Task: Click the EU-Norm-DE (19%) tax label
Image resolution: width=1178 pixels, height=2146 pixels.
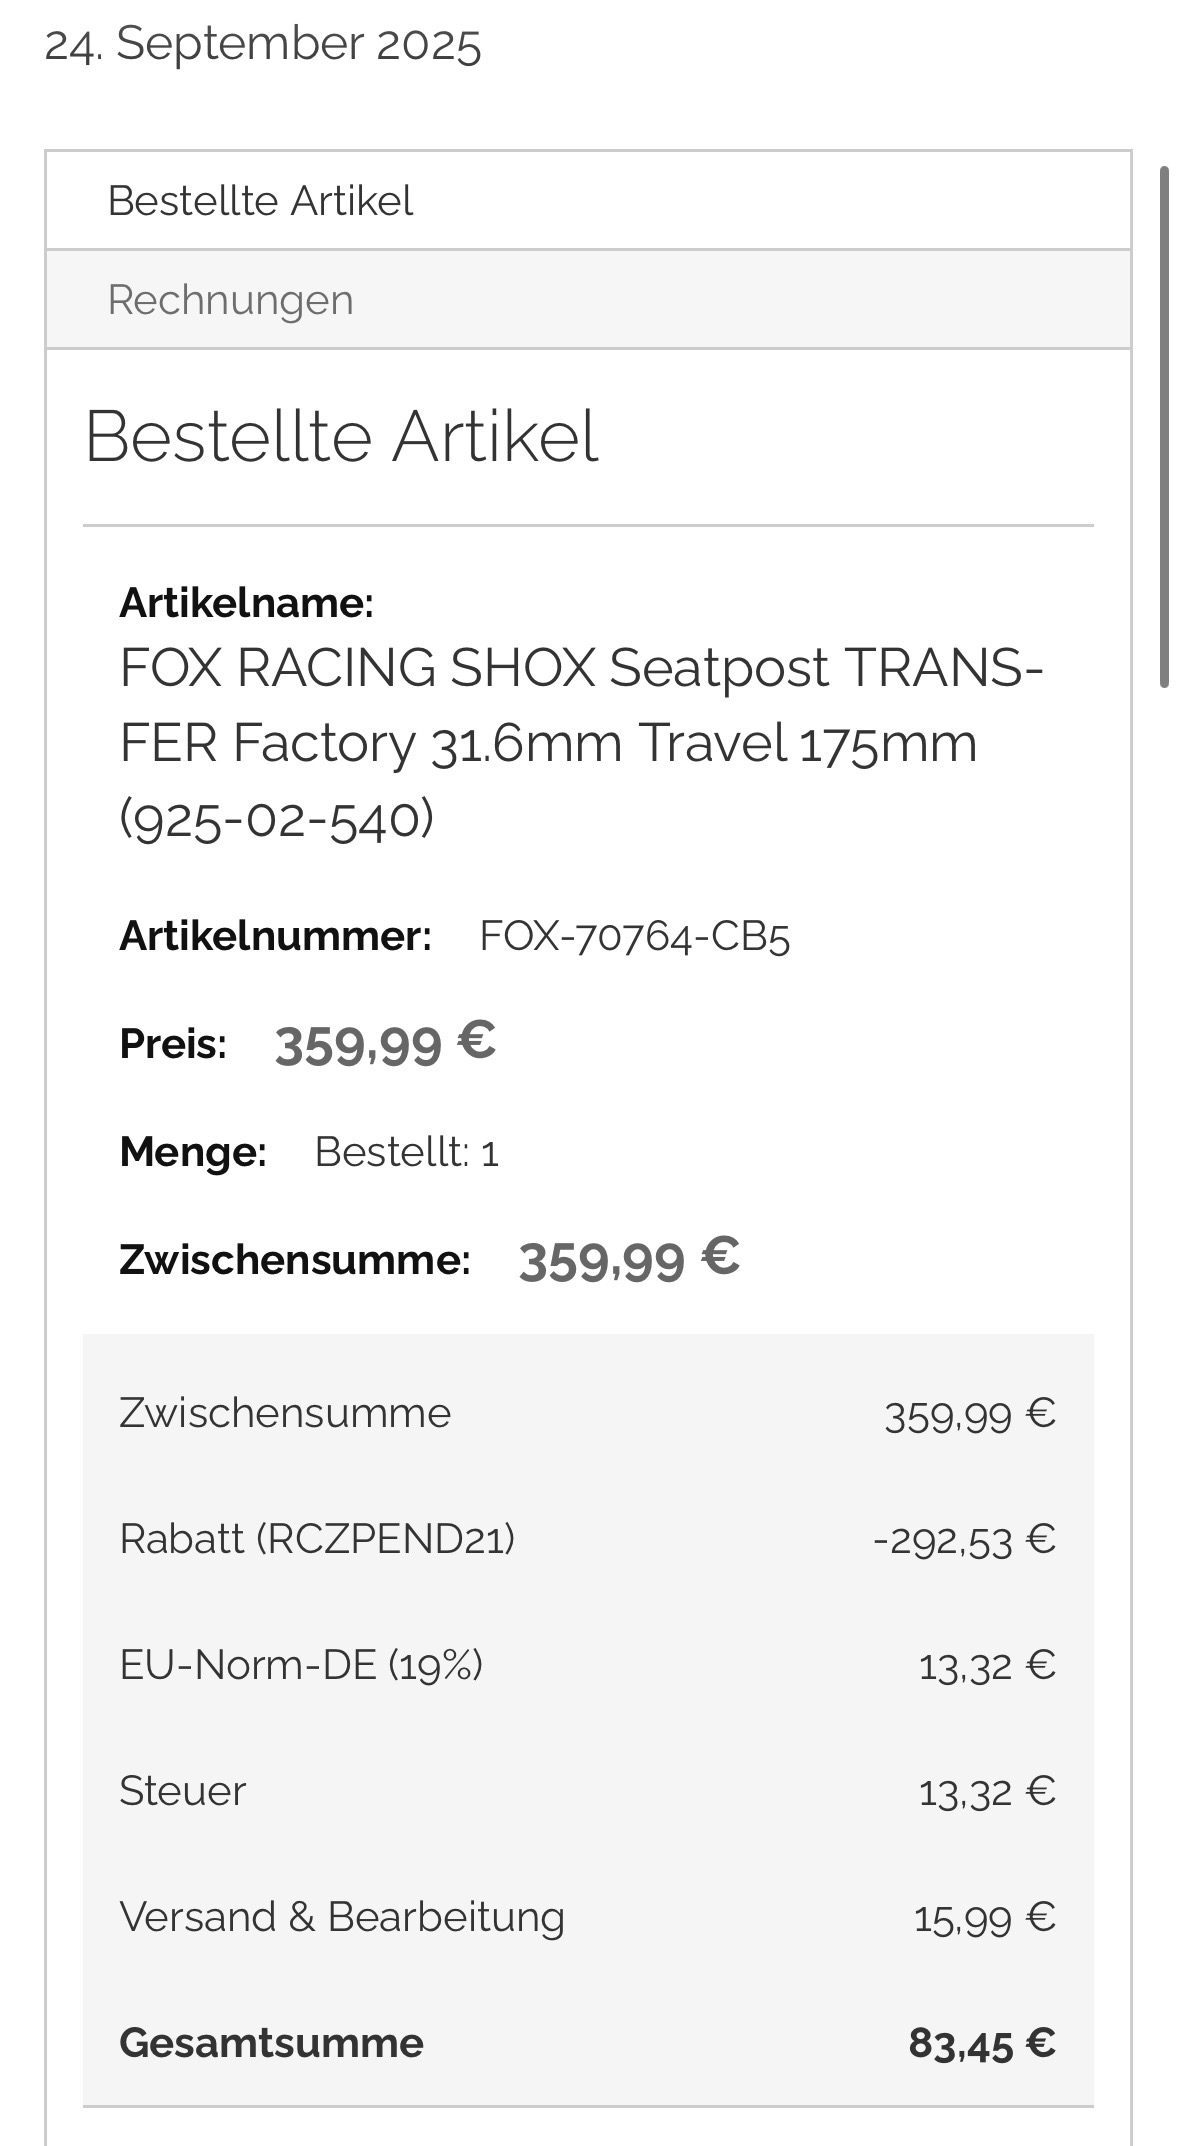Action: coord(301,1665)
